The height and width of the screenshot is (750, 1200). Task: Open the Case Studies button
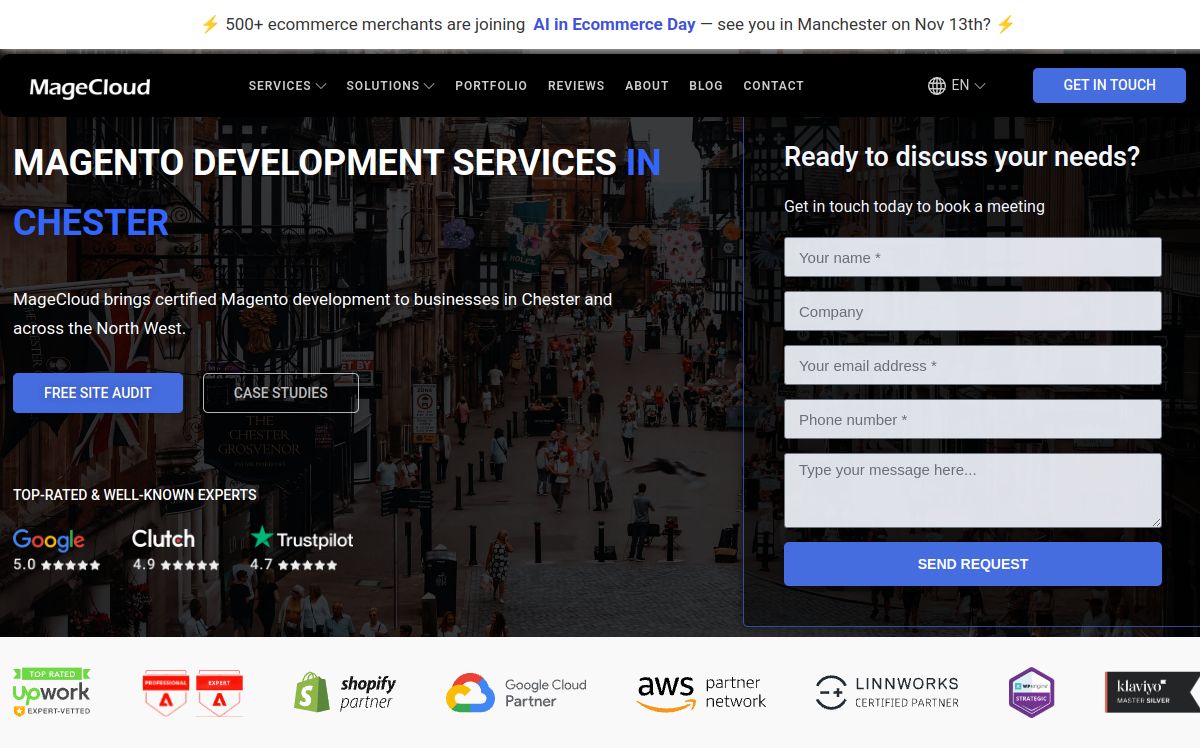coord(281,393)
